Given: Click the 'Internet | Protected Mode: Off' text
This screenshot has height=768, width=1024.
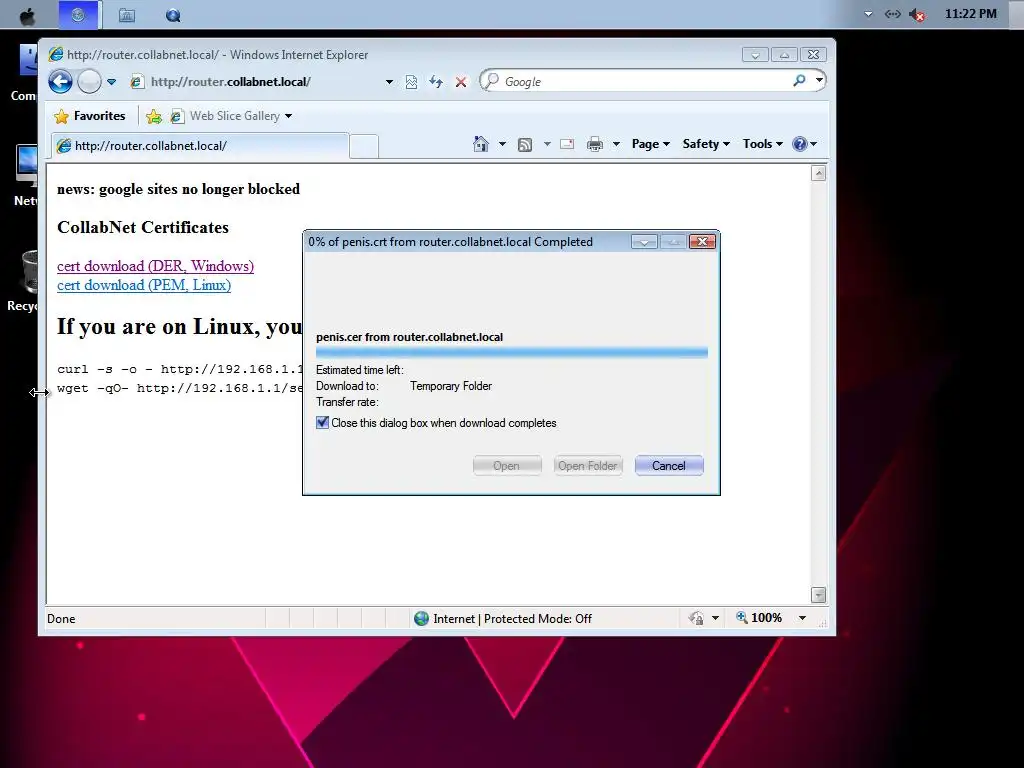Looking at the screenshot, I should (x=513, y=618).
